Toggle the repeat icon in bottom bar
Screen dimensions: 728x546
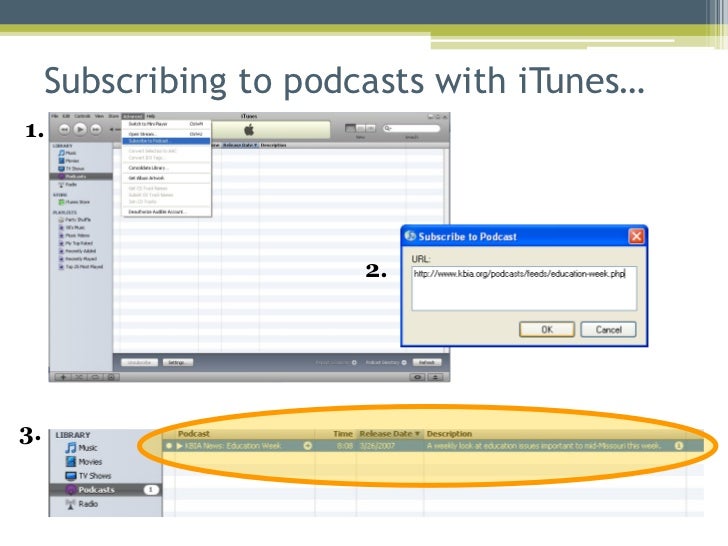point(95,377)
